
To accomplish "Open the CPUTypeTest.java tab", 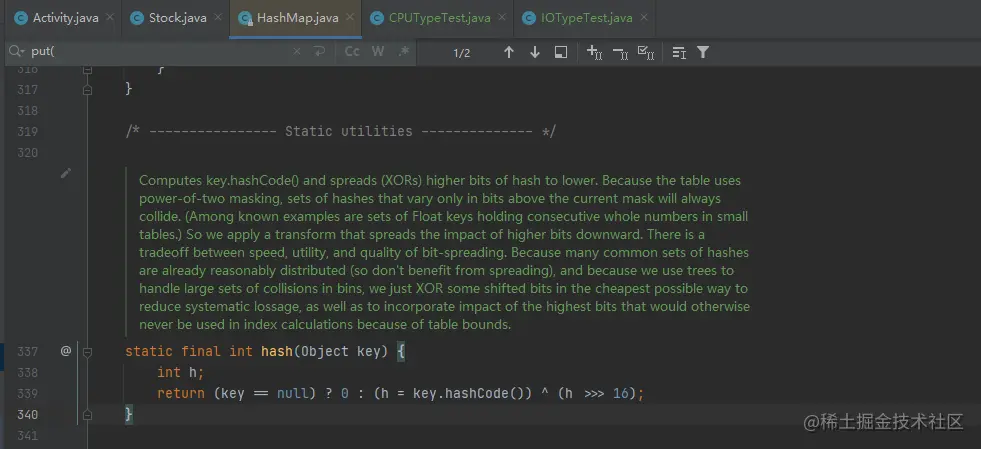I will pyautogui.click(x=440, y=18).
